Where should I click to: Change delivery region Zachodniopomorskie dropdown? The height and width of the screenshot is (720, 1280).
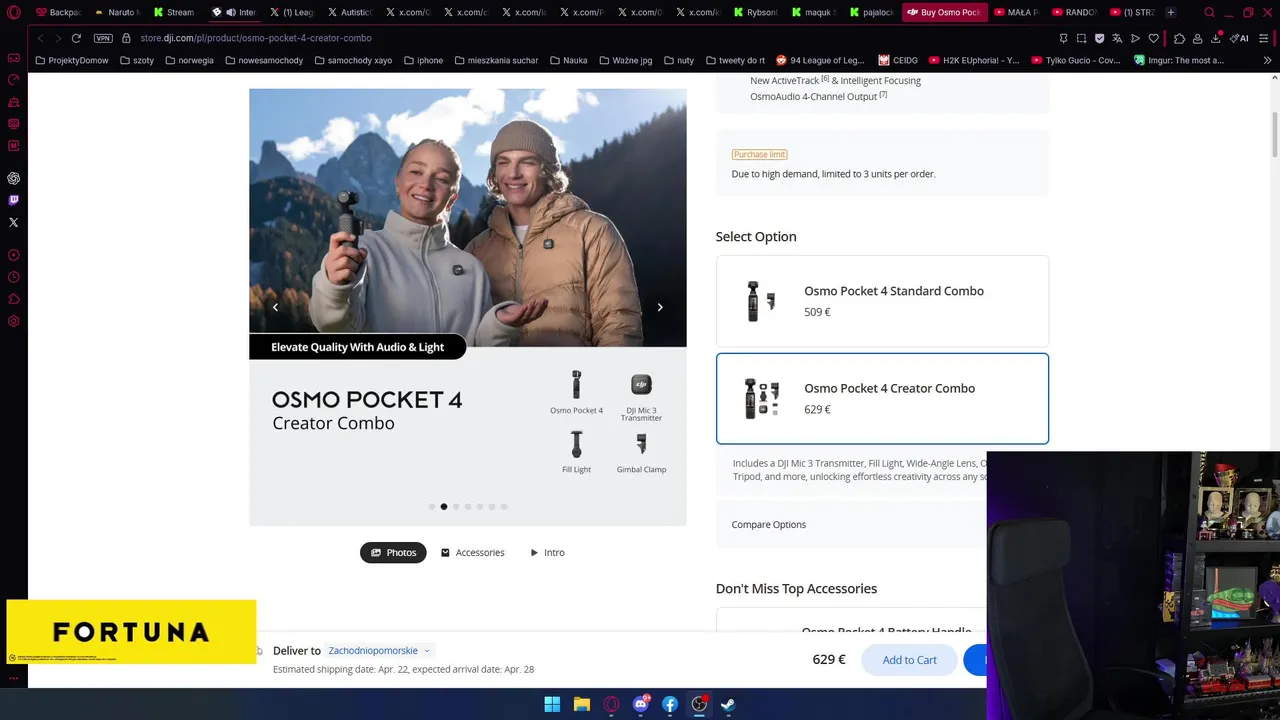tap(379, 650)
